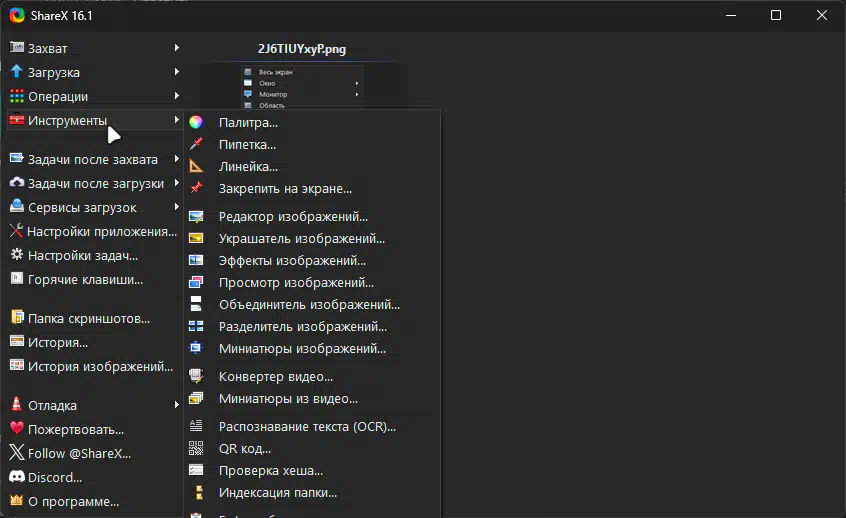Click the heart icon next to Пожертвовать
Viewport: 846px width, 518px height.
tap(17, 429)
